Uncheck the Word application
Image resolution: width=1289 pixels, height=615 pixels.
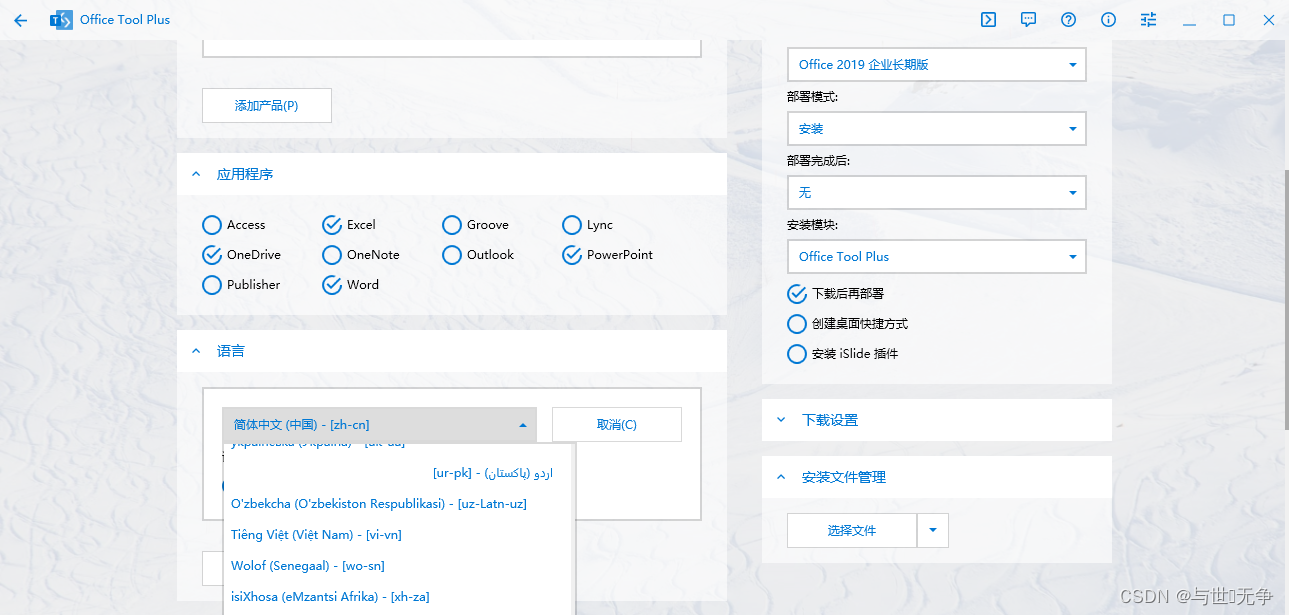tap(351, 285)
